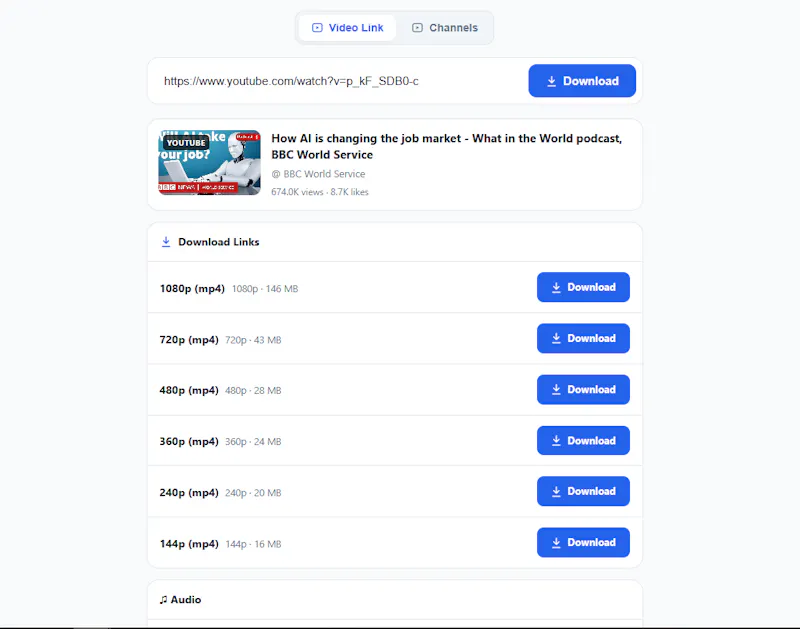This screenshot has width=800, height=629.
Task: Download the 360p (mp4) version
Action: coord(583,441)
